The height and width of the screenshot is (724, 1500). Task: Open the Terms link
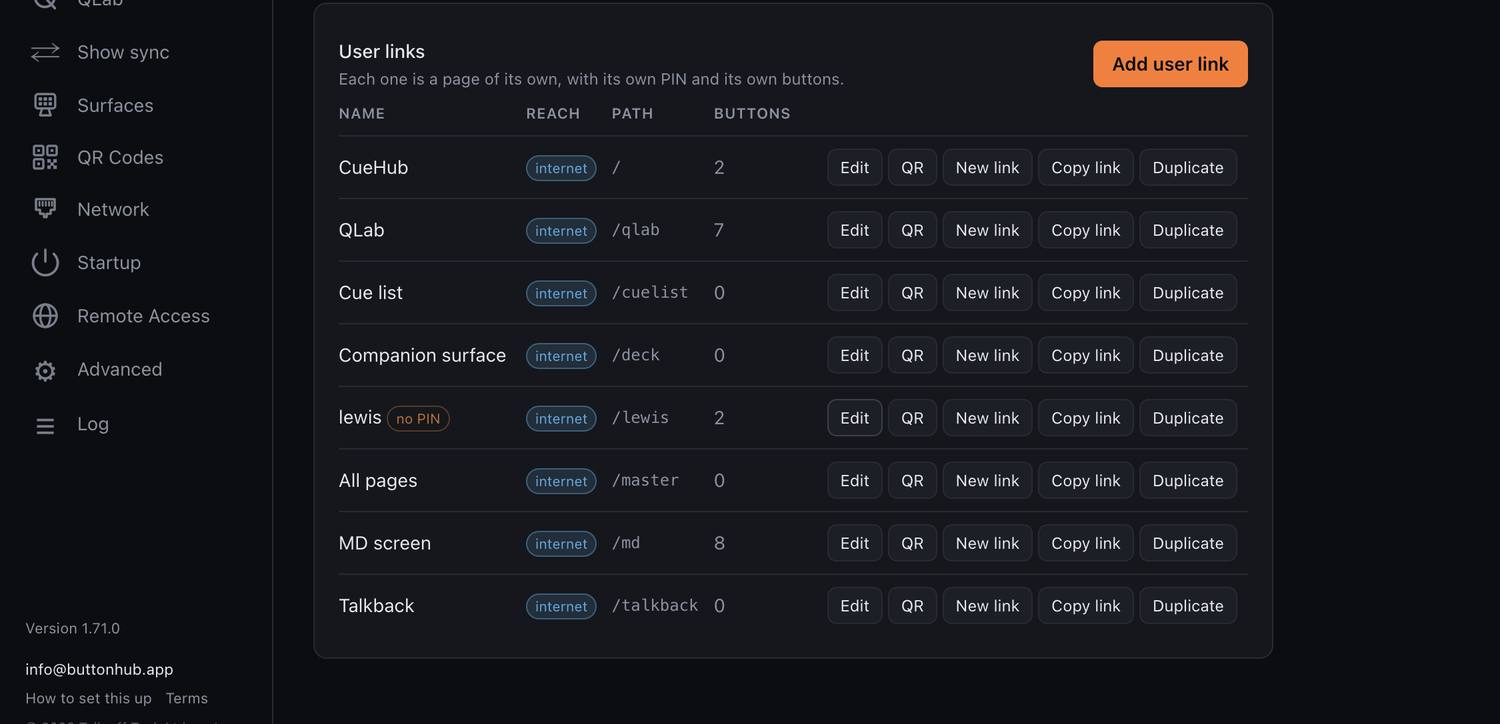click(x=187, y=698)
